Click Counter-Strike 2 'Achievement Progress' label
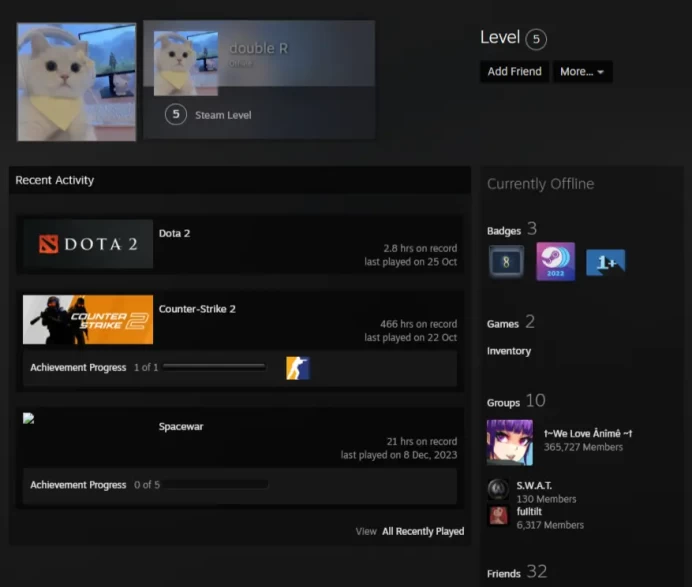 tap(78, 367)
